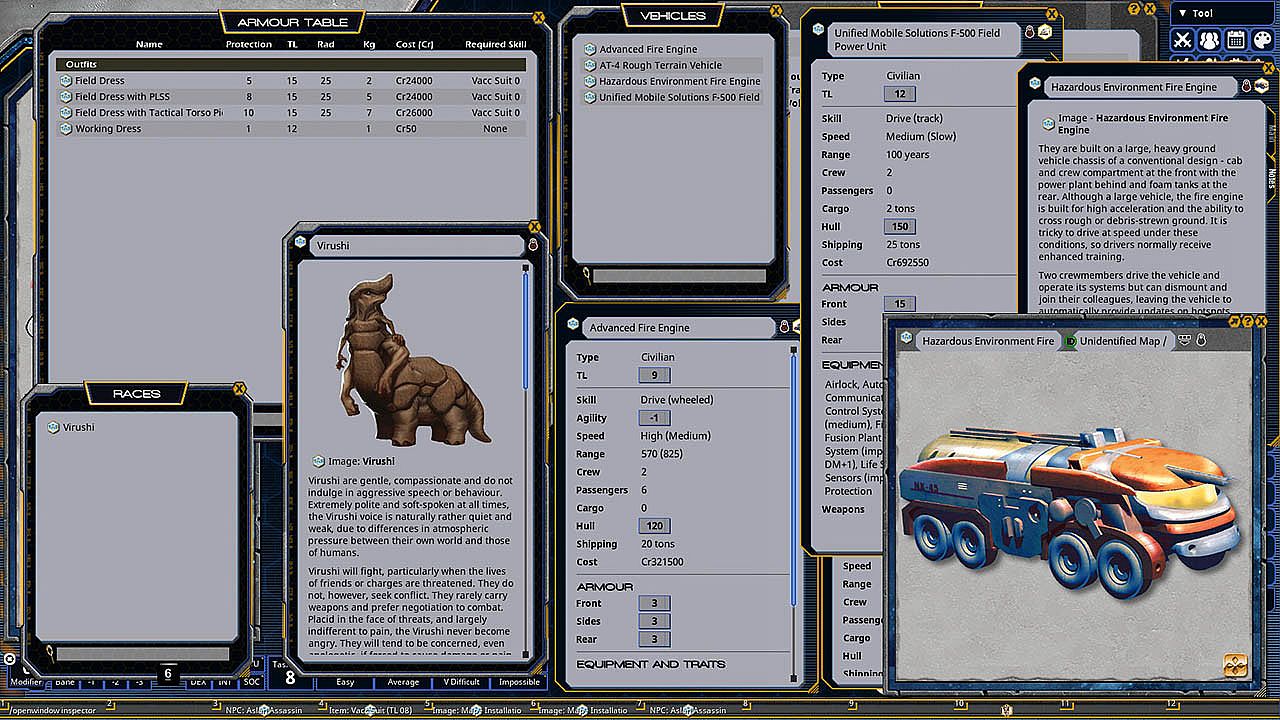Screen dimensions: 1280x720
Task: Click the ID identification toggle on image window
Action: [1071, 341]
